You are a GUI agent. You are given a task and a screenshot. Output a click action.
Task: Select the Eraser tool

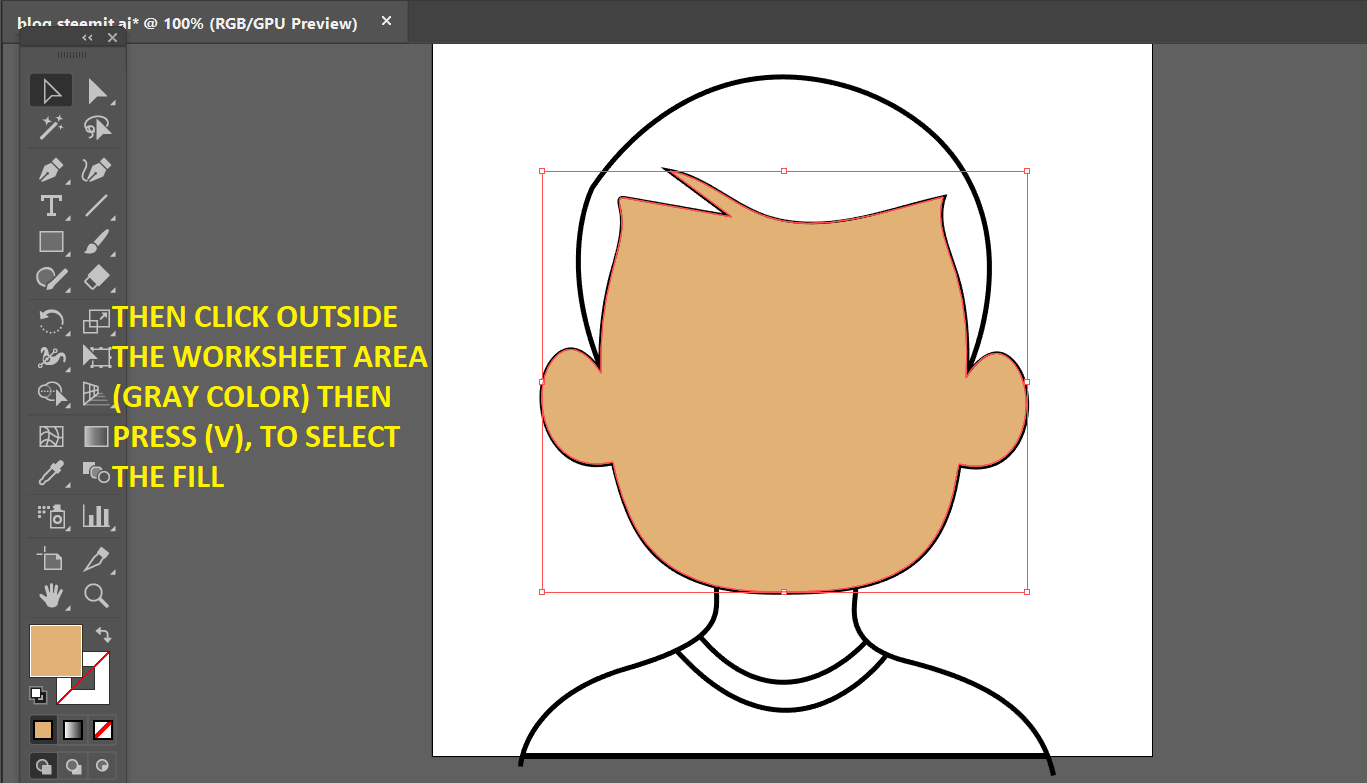point(97,278)
